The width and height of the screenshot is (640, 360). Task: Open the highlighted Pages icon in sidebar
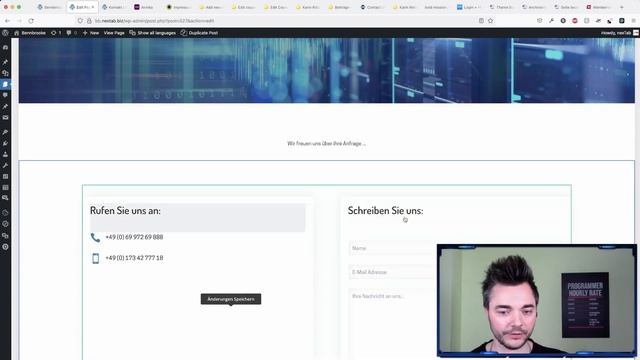pos(5,84)
